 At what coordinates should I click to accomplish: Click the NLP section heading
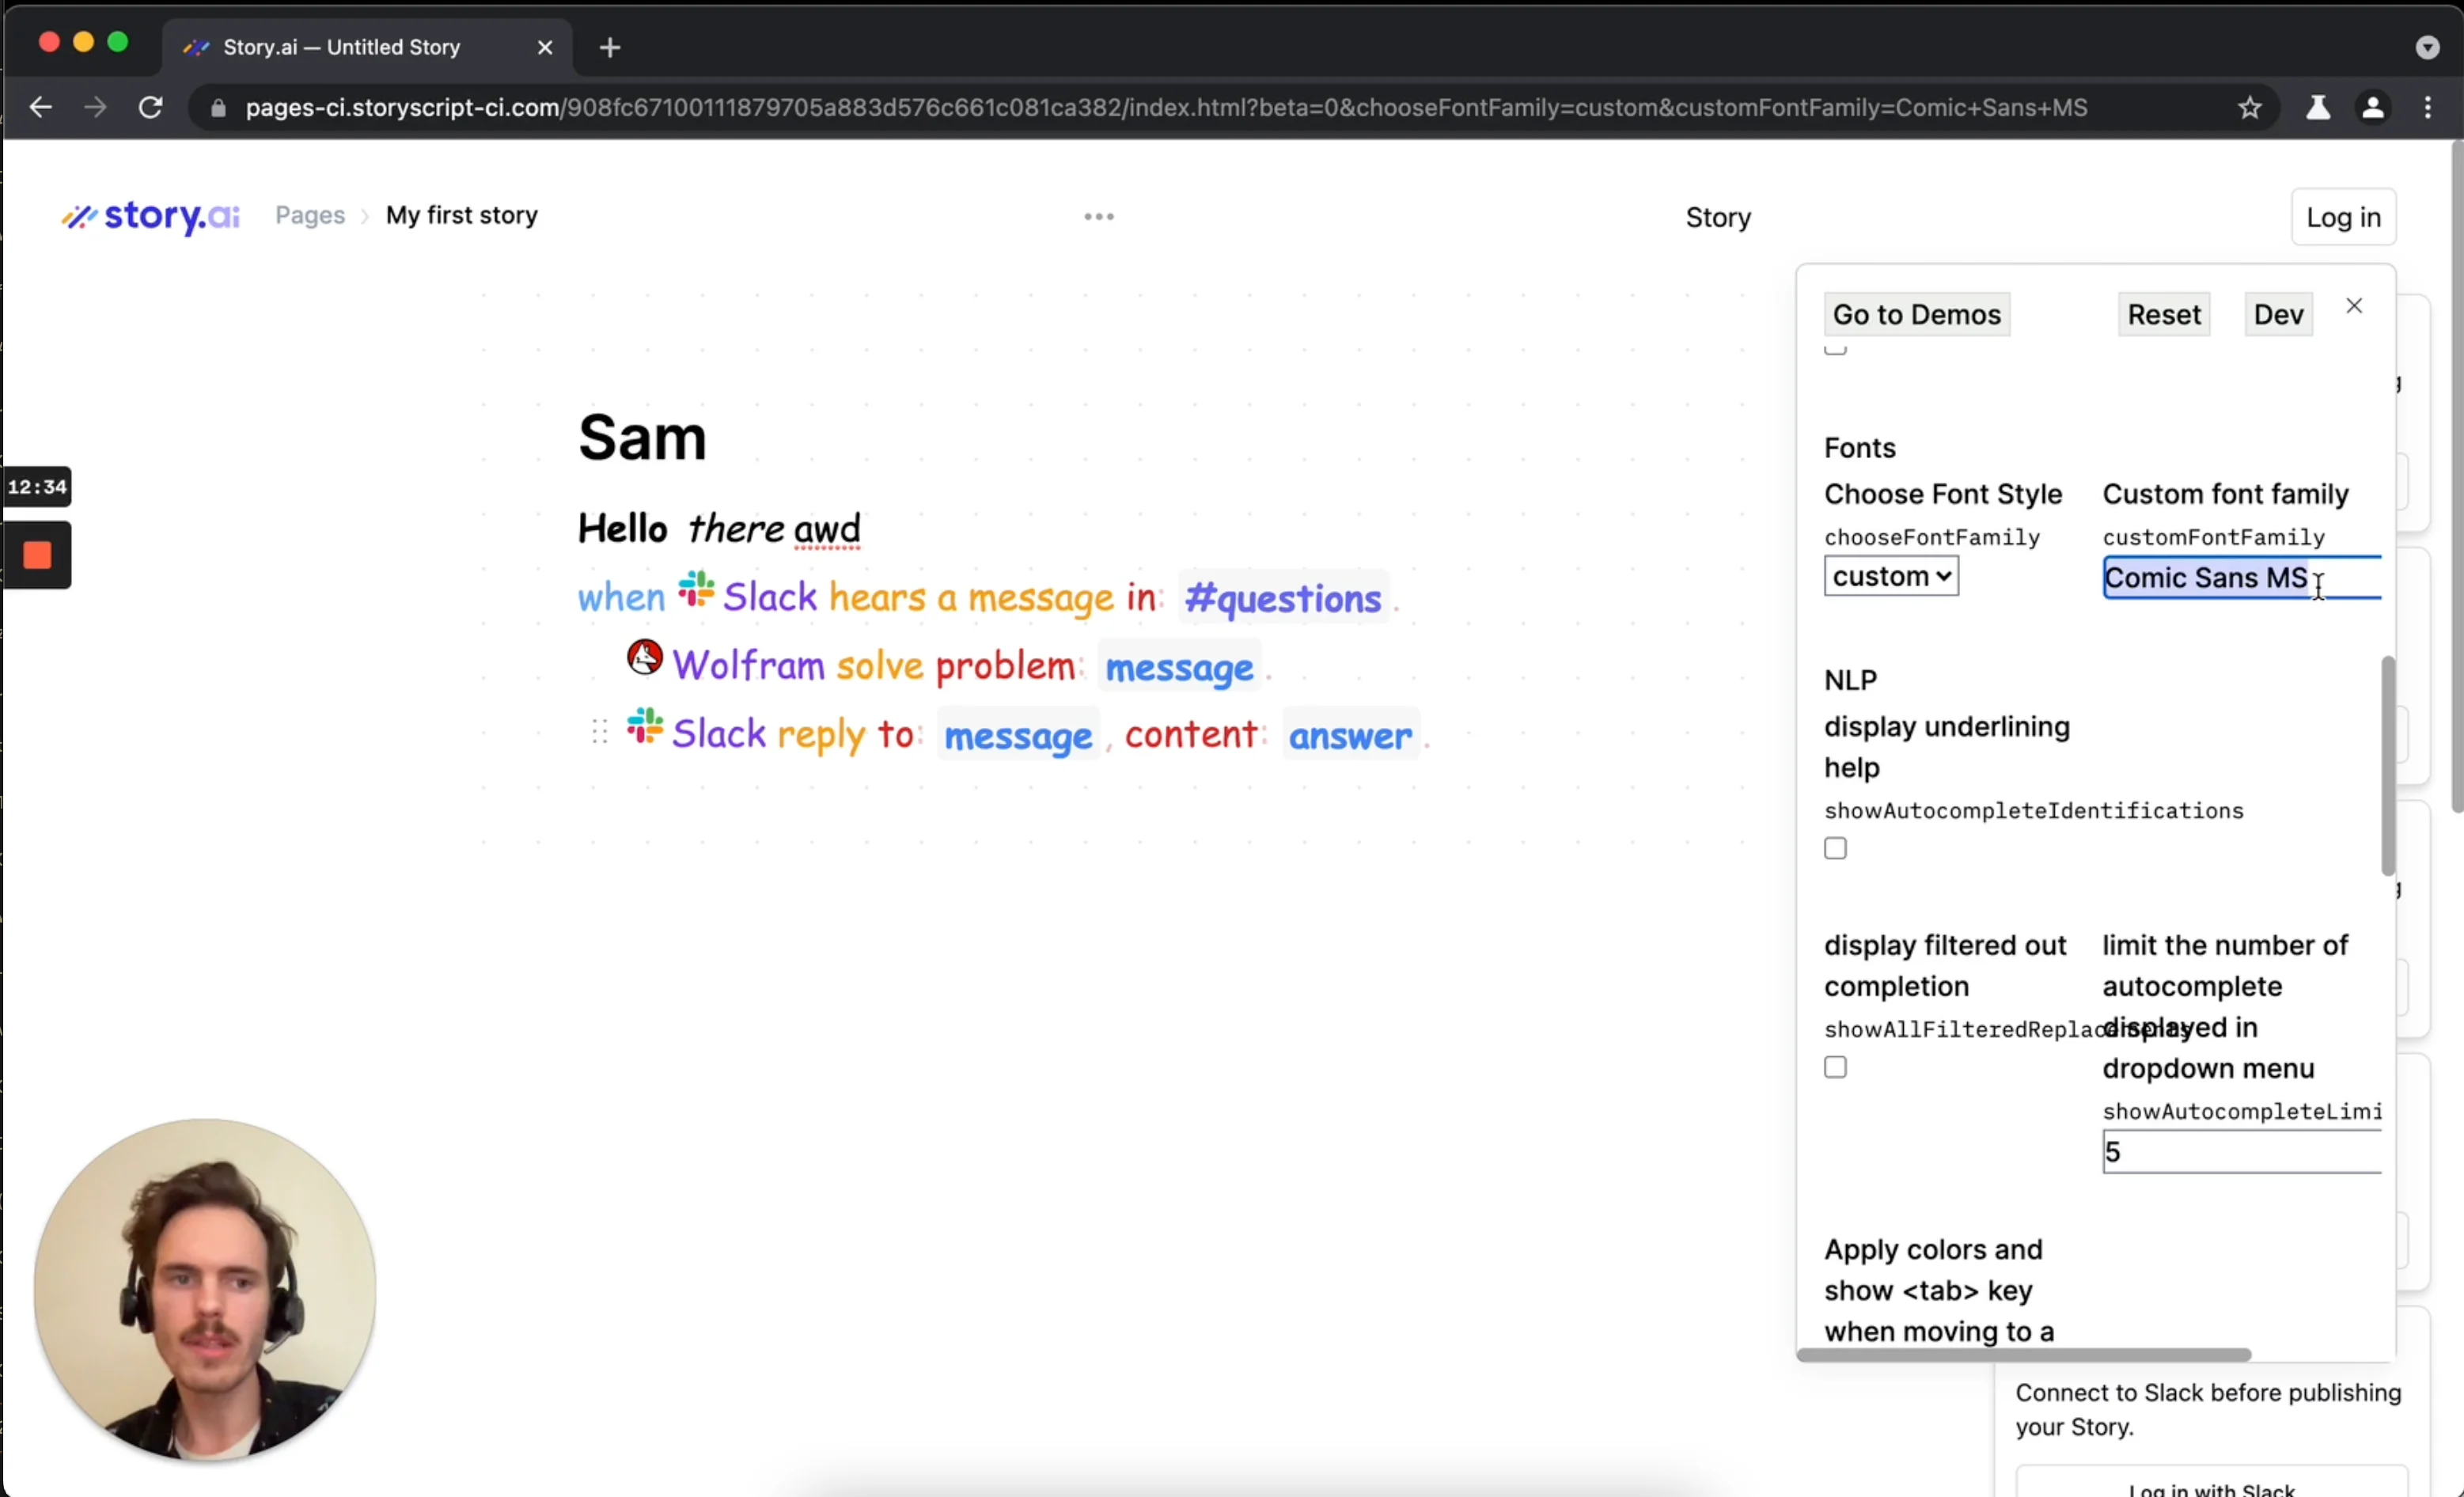pyautogui.click(x=1850, y=680)
